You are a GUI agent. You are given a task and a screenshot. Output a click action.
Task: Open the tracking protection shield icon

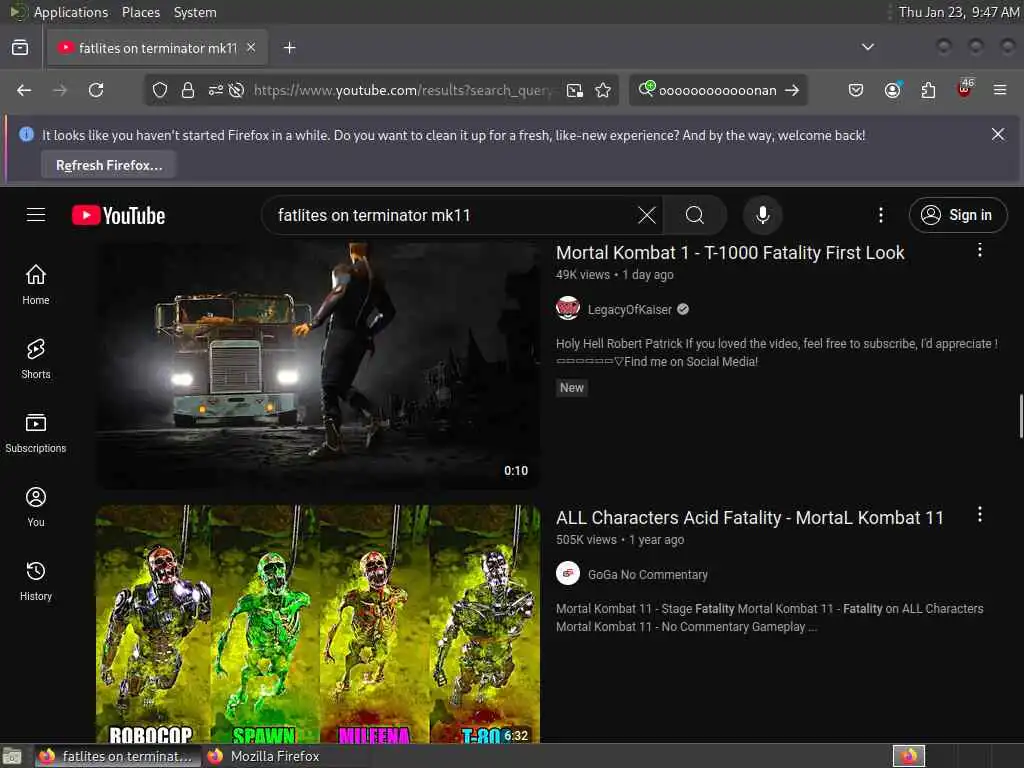coord(160,90)
